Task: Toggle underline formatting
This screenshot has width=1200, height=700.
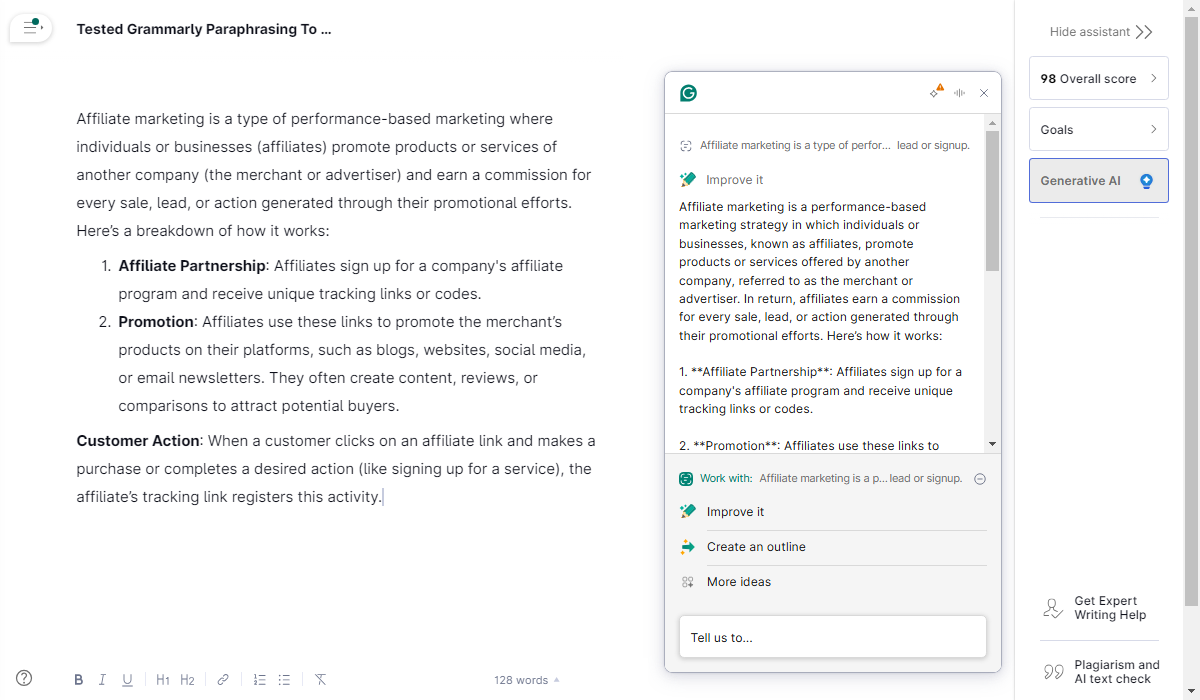Action: (127, 680)
